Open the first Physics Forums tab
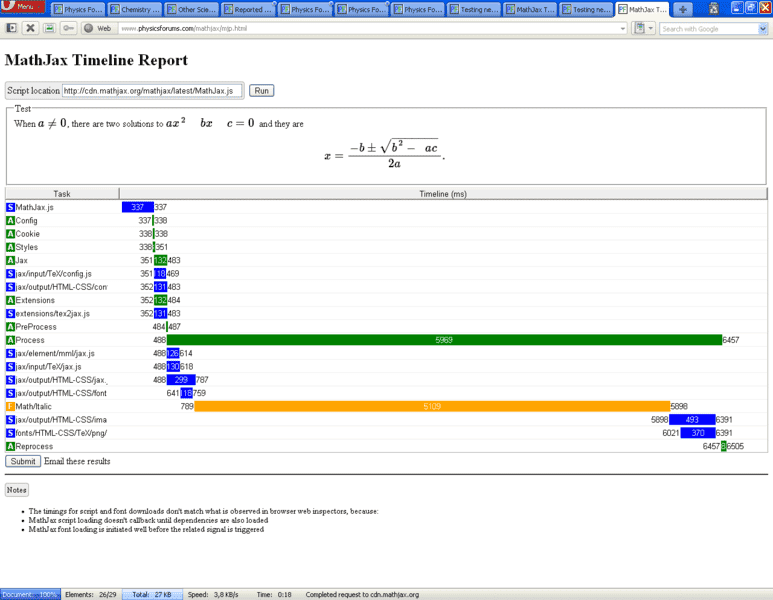 (x=78, y=9)
